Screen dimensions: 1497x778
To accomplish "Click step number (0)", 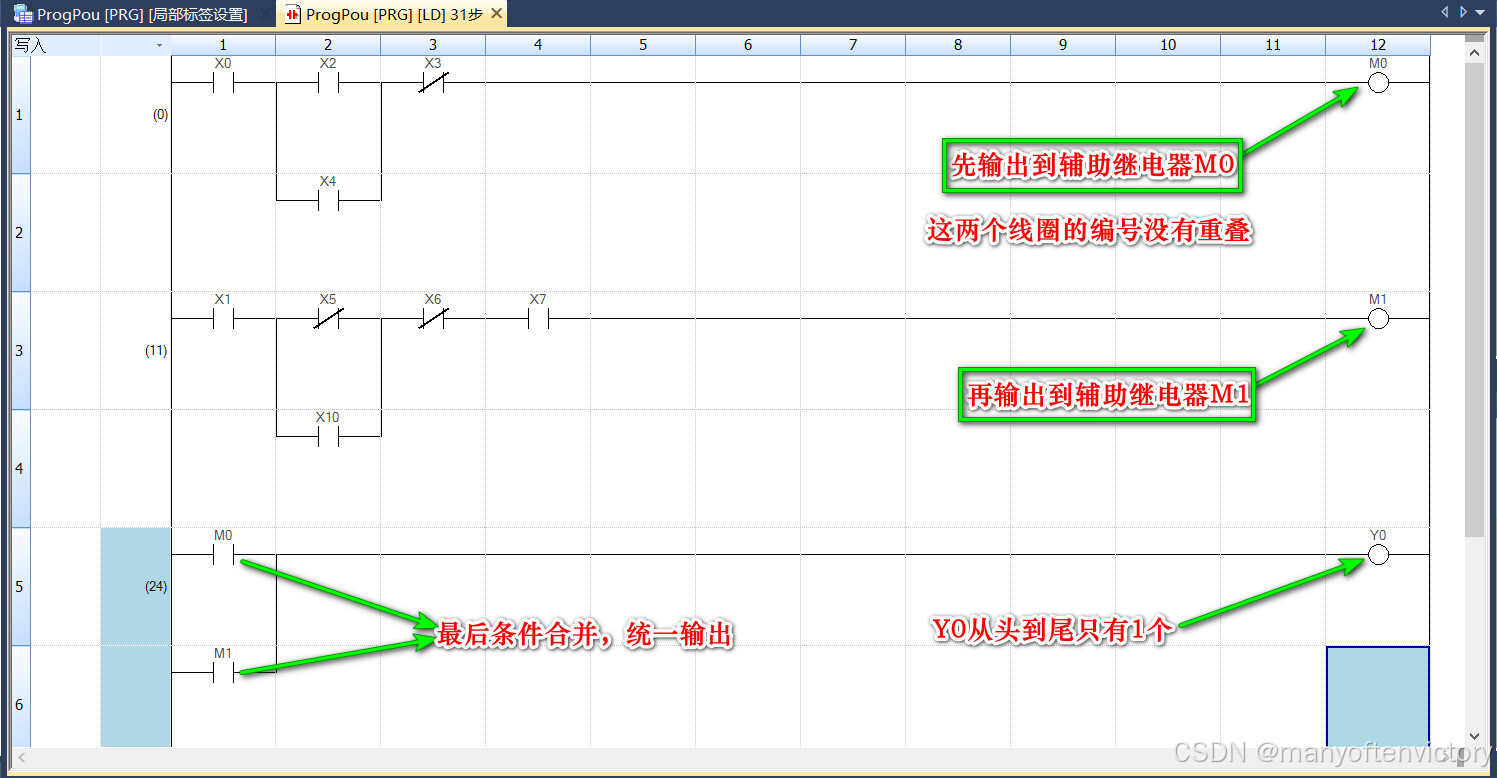I will [160, 115].
